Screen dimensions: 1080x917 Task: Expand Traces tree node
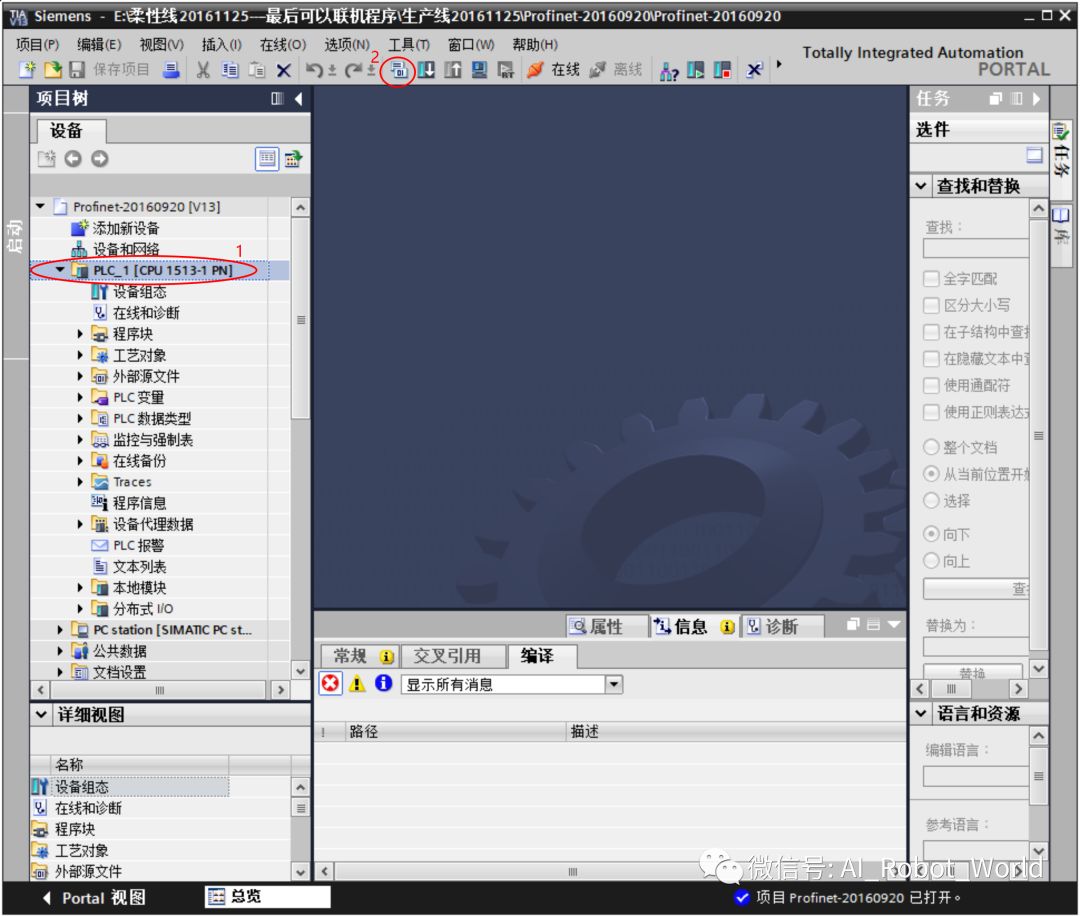point(80,482)
